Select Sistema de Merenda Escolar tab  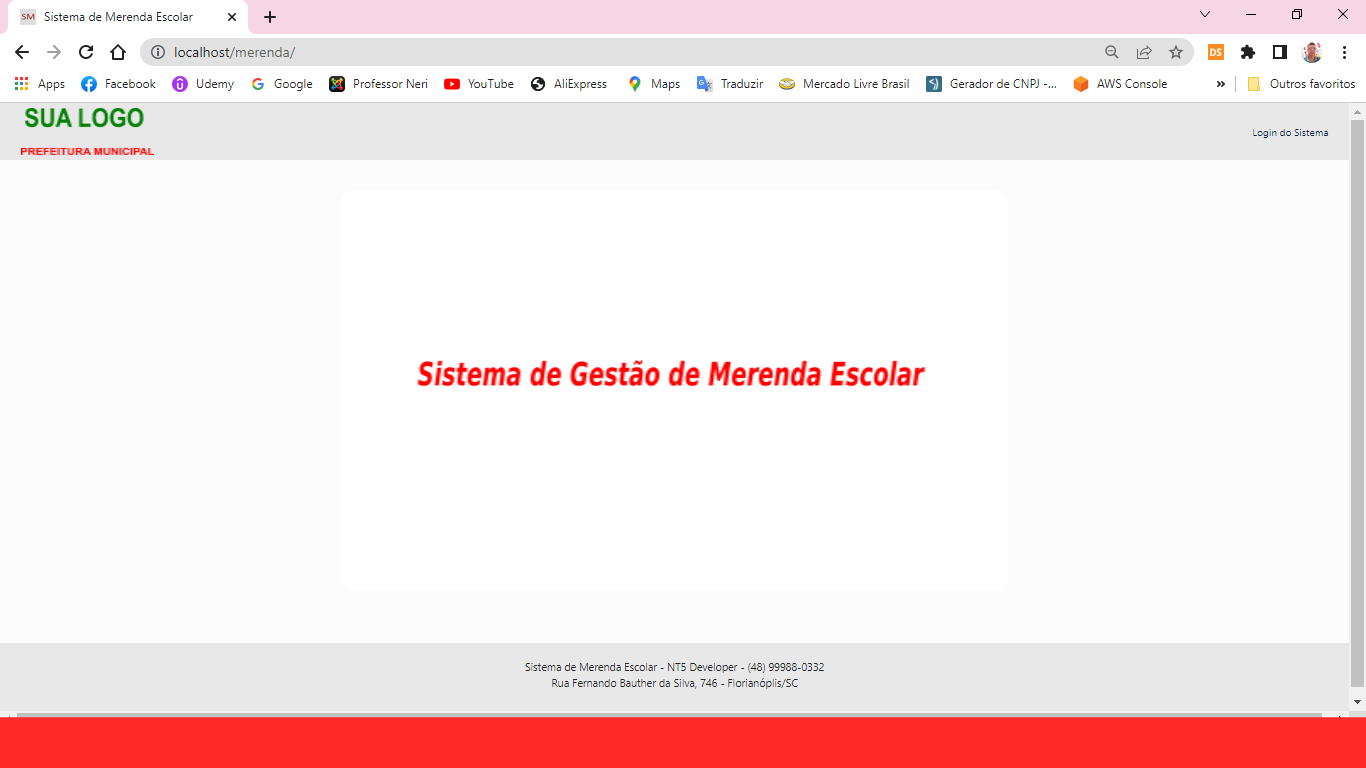click(118, 17)
